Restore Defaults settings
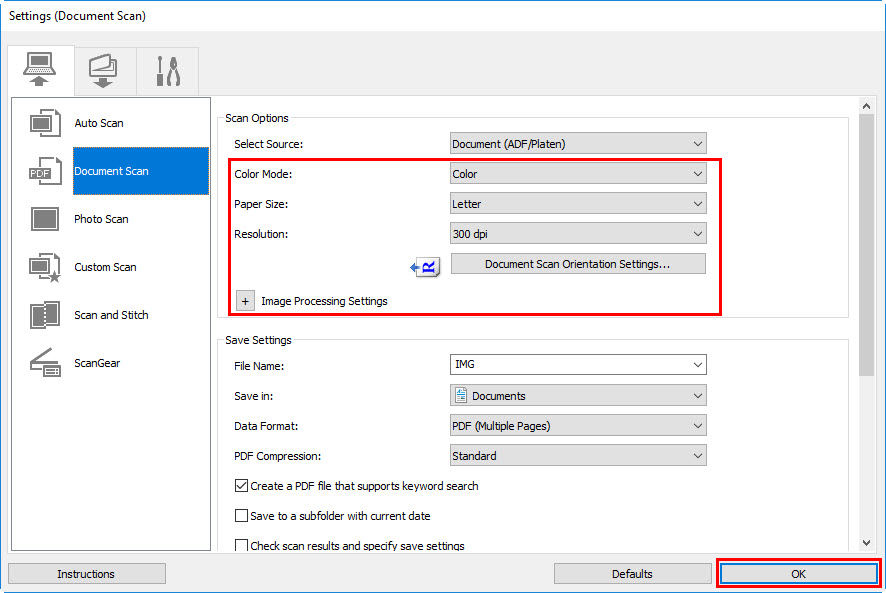The image size is (886, 593). (632, 573)
